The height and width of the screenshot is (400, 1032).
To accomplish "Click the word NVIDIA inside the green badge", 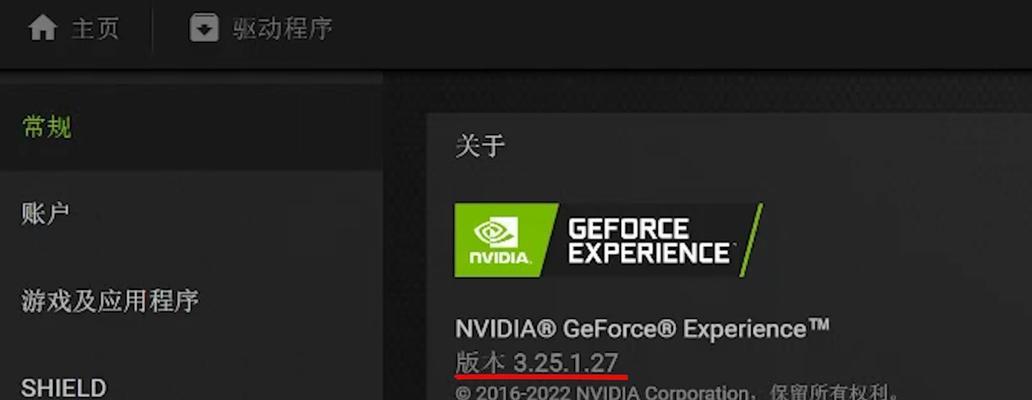I will (500, 257).
